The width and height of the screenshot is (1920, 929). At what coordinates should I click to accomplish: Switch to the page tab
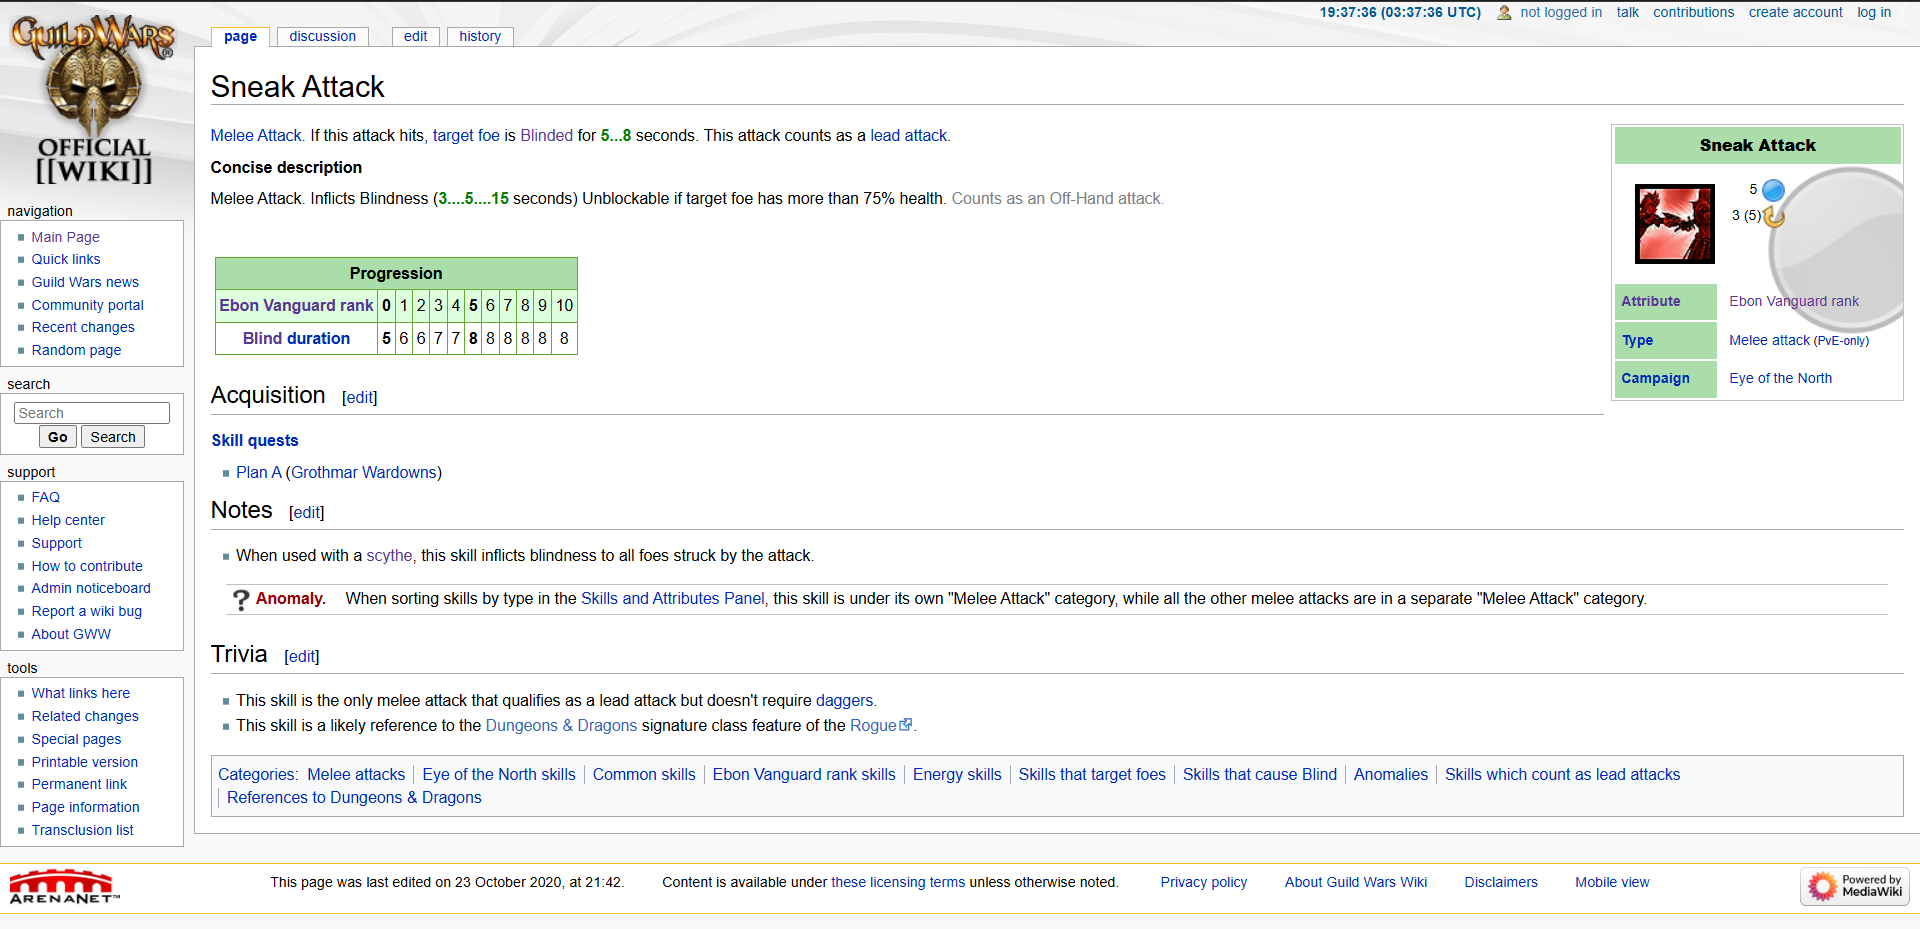coord(240,37)
